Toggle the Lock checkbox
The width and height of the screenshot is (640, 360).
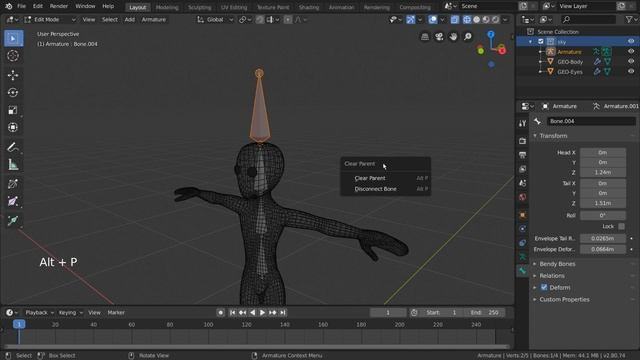[621, 226]
